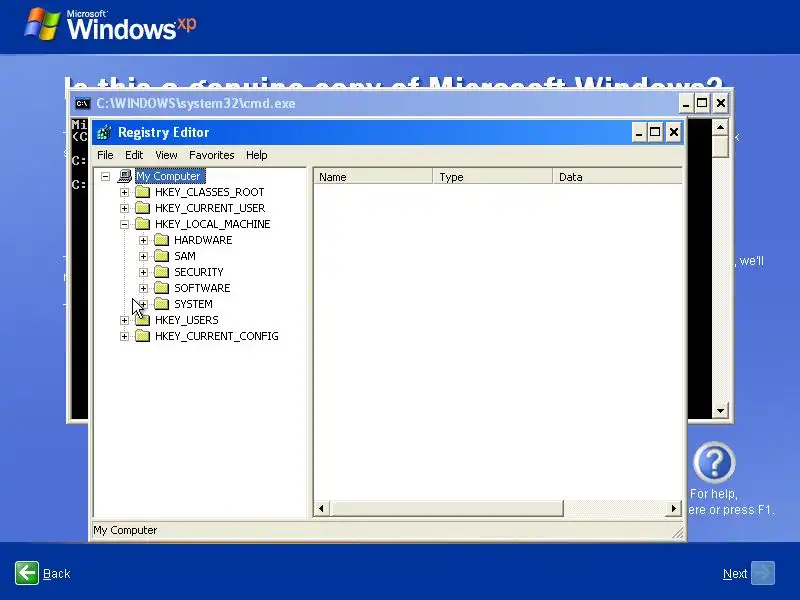The width and height of the screenshot is (800, 600).
Task: Maximize the Registry Editor window
Action: pos(655,133)
